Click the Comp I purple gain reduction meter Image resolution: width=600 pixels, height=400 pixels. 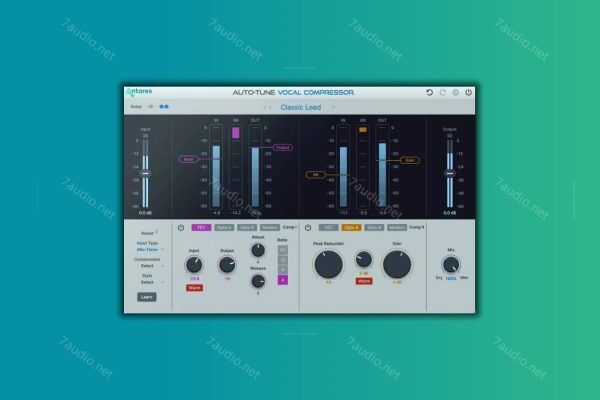pos(236,133)
